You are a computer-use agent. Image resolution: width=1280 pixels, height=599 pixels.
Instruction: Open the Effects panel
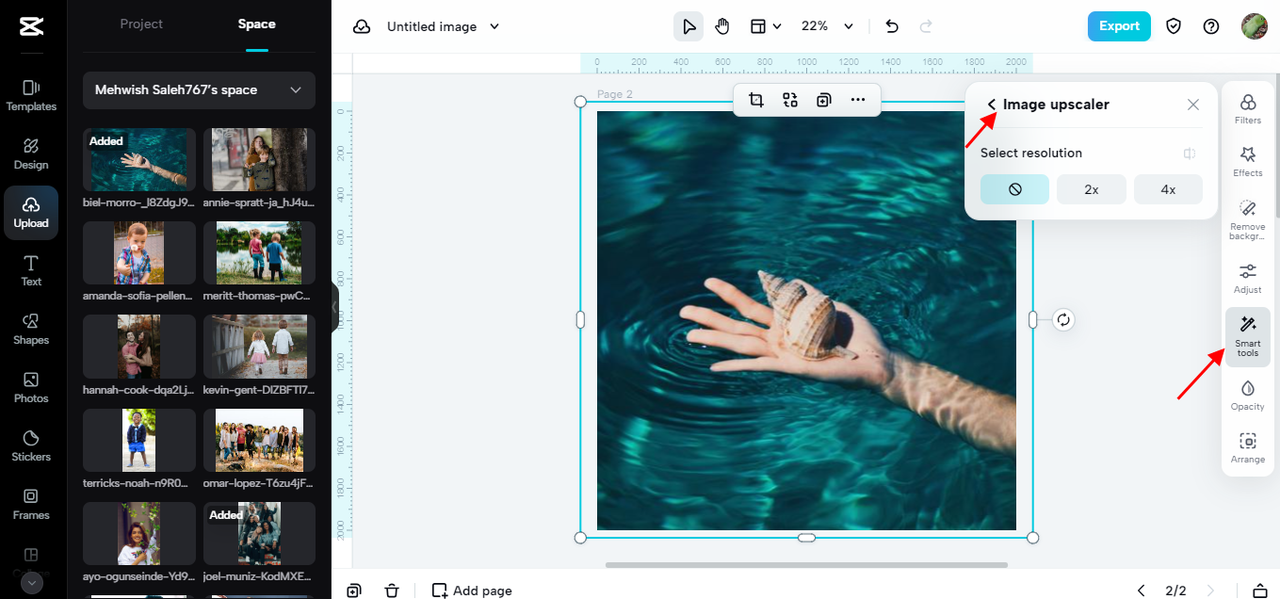[x=1248, y=161]
